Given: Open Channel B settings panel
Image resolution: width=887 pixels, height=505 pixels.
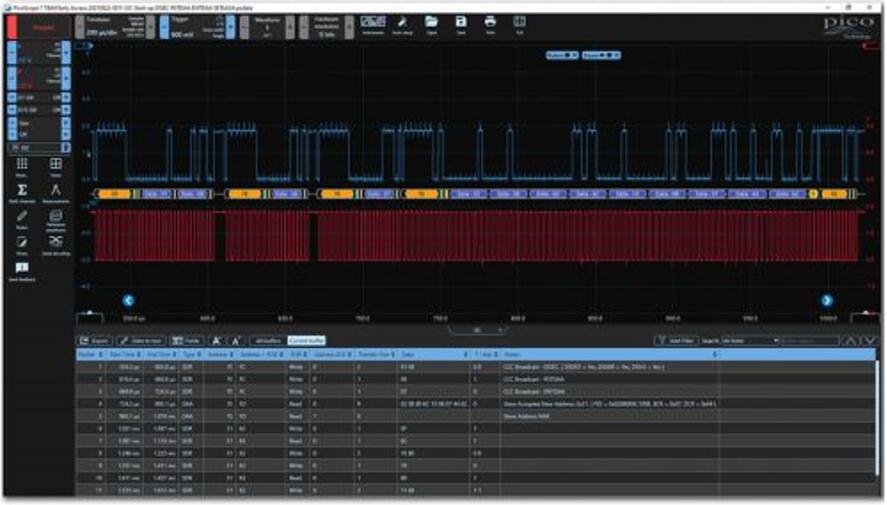Looking at the screenshot, I should (38, 79).
